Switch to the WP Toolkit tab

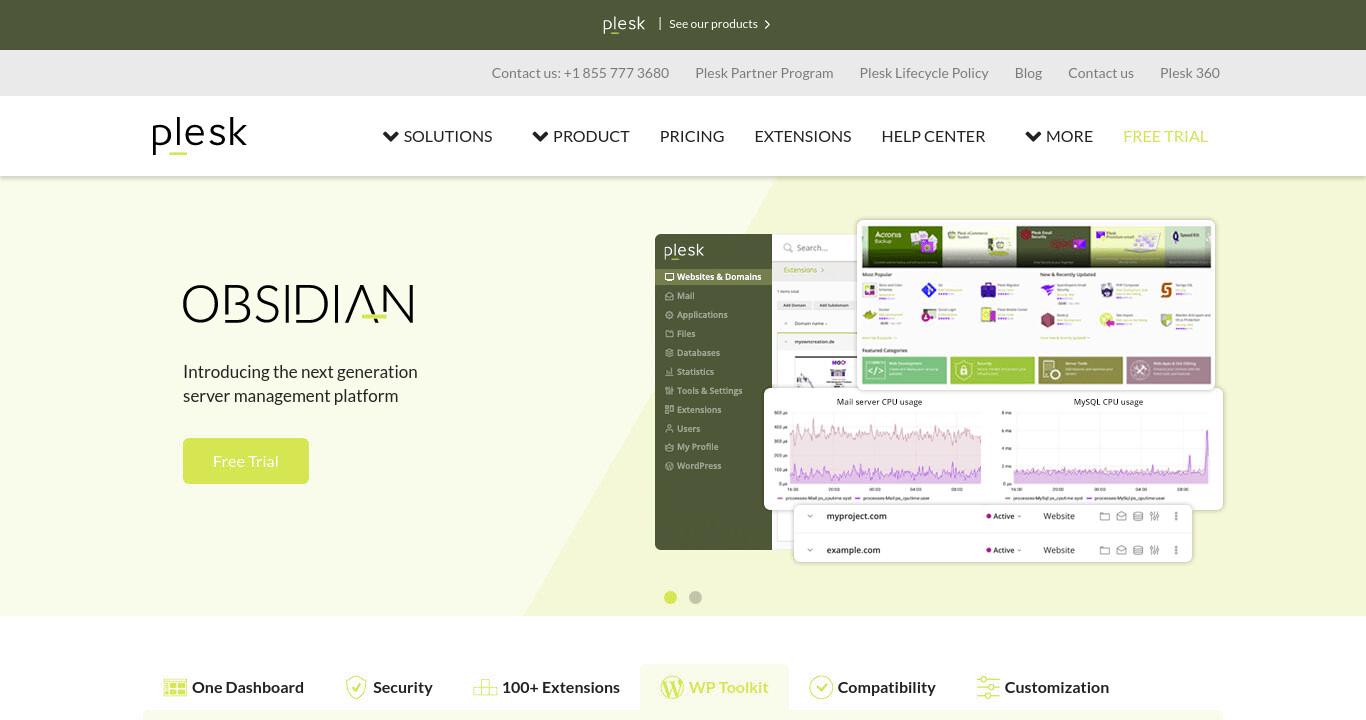(x=714, y=687)
